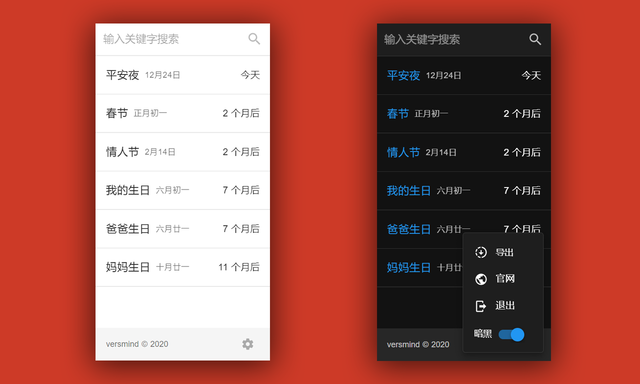Click 六月初一 date in the dark panel
The image size is (640, 384).
click(453, 191)
